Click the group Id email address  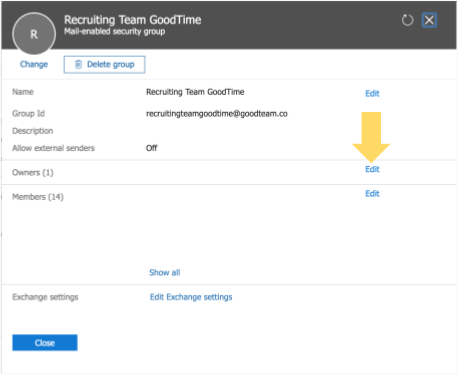(217, 114)
